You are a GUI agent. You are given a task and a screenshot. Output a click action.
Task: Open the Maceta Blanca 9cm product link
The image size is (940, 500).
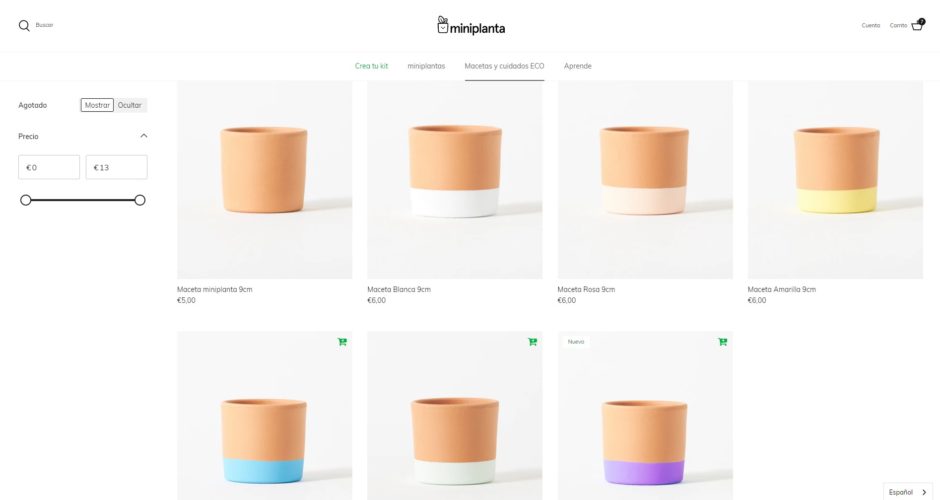point(399,289)
